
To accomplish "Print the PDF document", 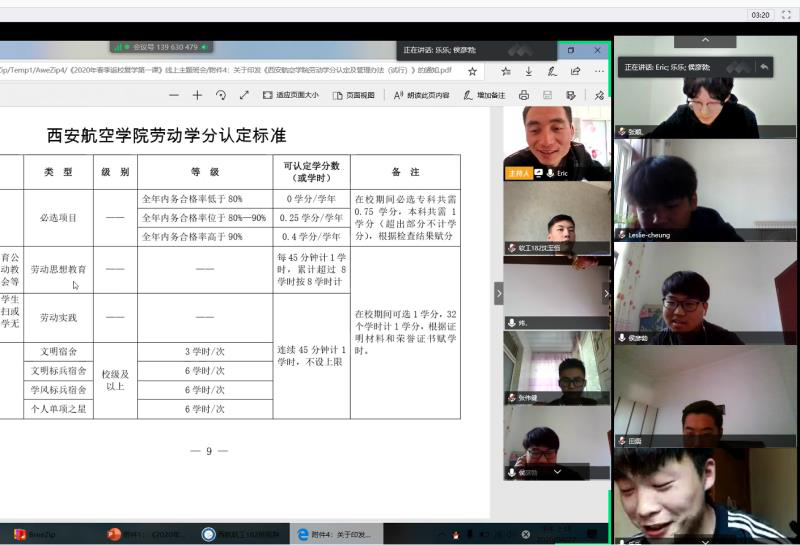I will pyautogui.click(x=524, y=95).
